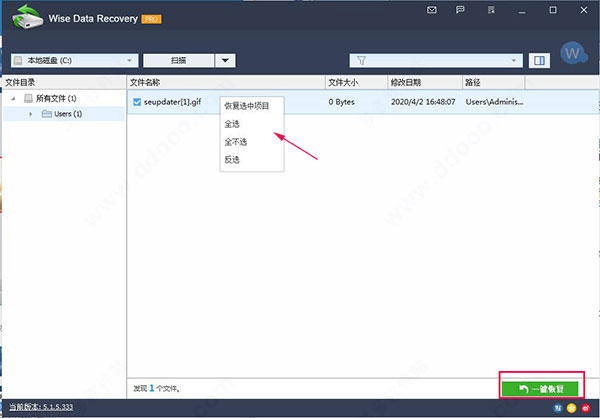Sort by the 文件大小 column header
This screenshot has height=418, width=600.
pos(356,82)
